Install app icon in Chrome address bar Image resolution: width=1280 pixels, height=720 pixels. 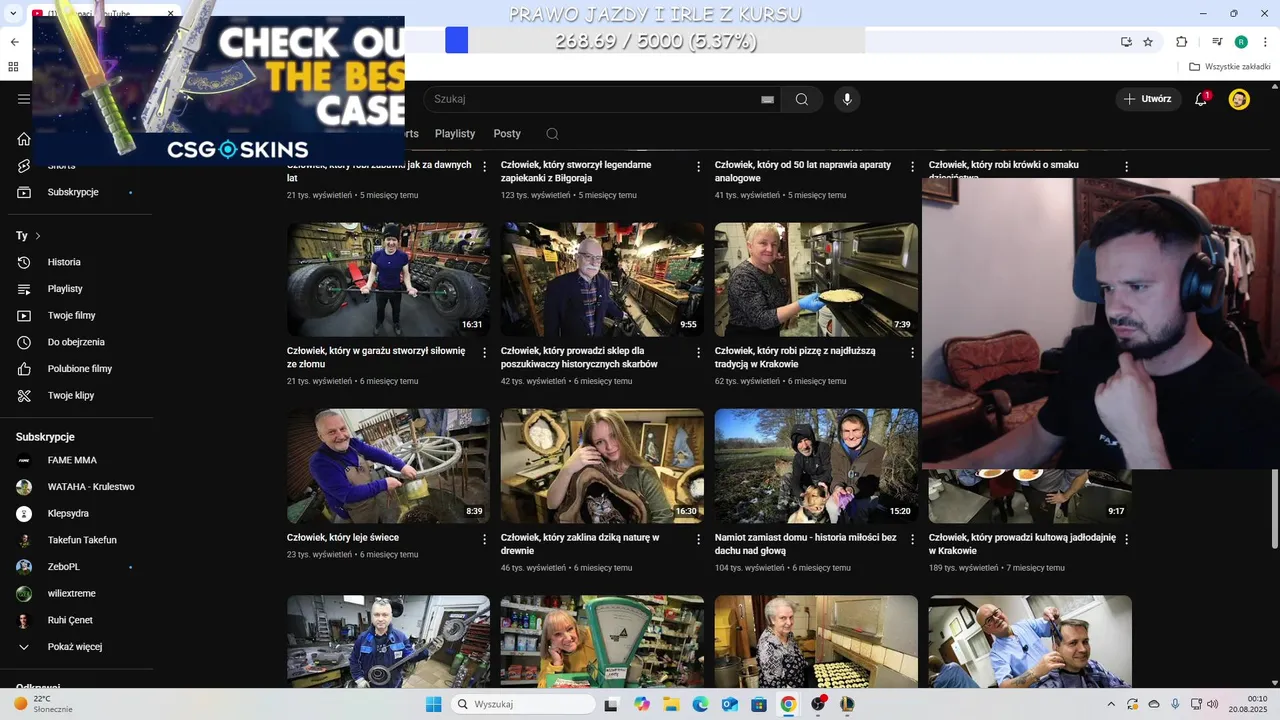pyautogui.click(x=1126, y=42)
